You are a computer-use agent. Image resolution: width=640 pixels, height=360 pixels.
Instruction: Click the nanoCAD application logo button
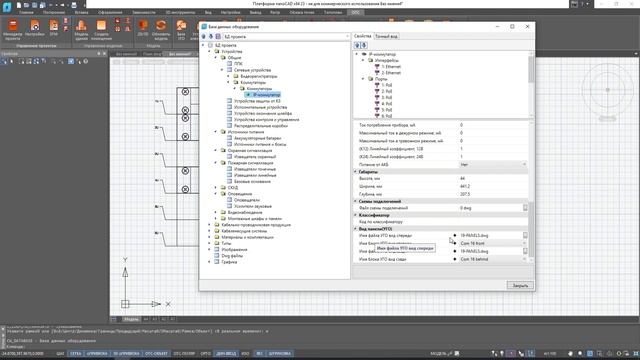(7, 6)
